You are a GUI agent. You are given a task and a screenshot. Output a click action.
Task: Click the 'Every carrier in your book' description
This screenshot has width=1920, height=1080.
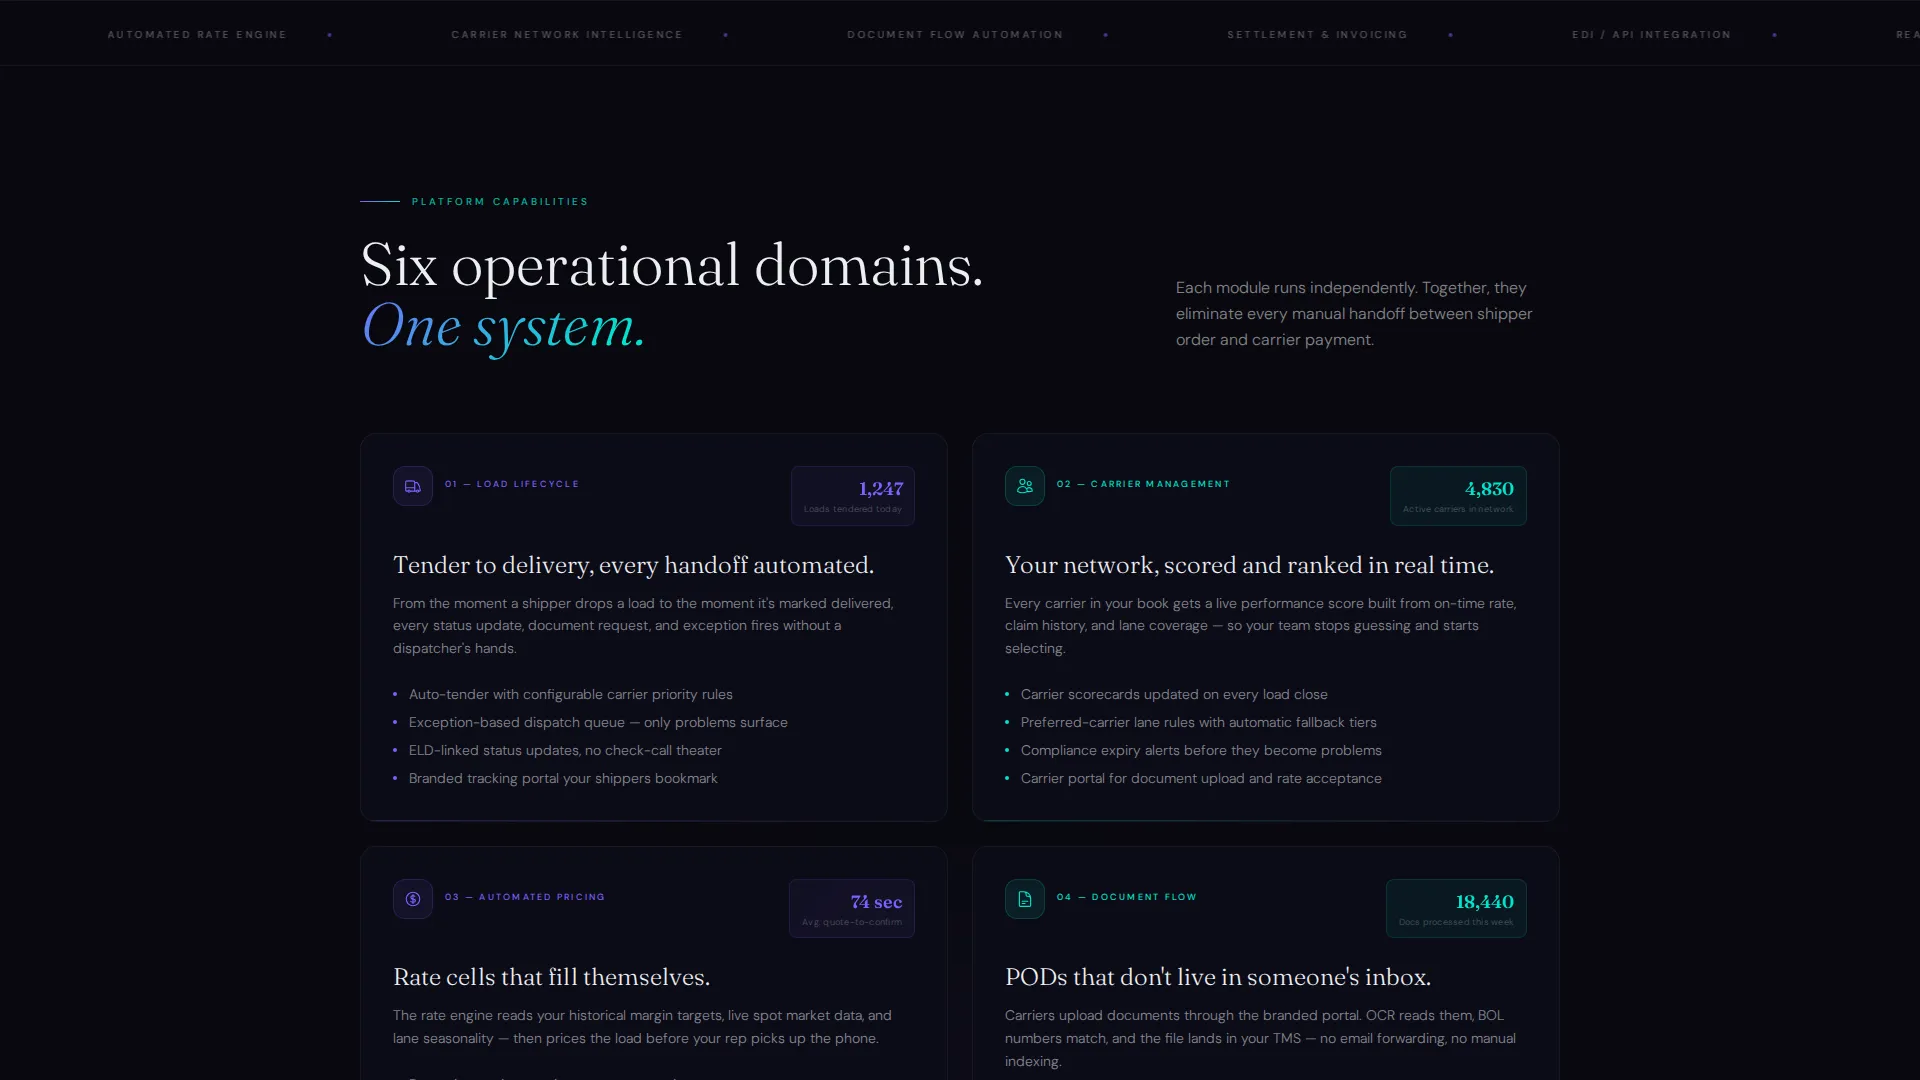point(1261,626)
